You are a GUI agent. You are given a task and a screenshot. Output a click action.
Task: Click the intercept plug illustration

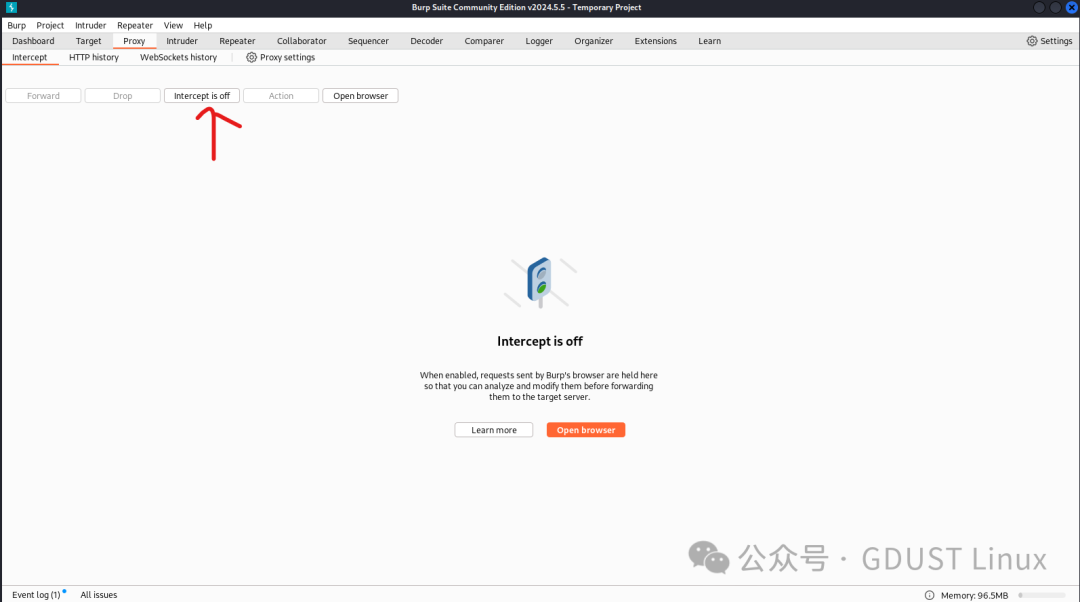click(540, 282)
